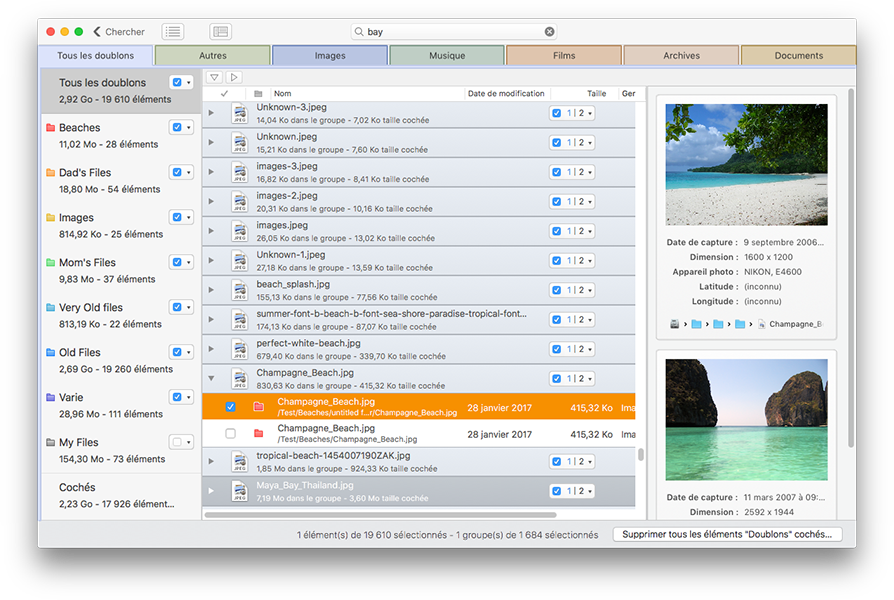Toggle group checkbox for tropical-beach-1454007190ZAK.jpg
Image resolution: width=894 pixels, height=600 pixels.
coord(556,461)
